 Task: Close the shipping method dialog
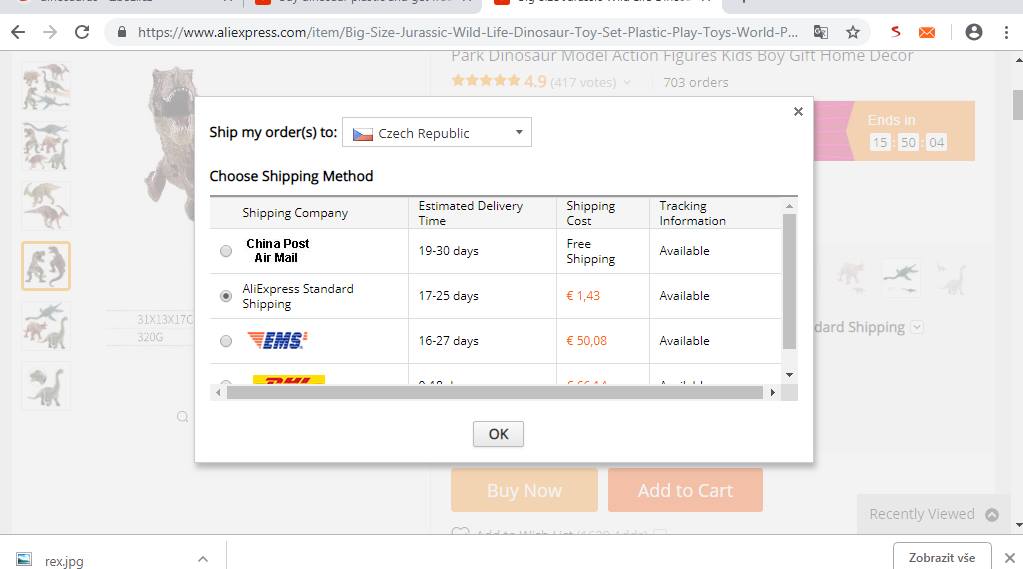798,112
